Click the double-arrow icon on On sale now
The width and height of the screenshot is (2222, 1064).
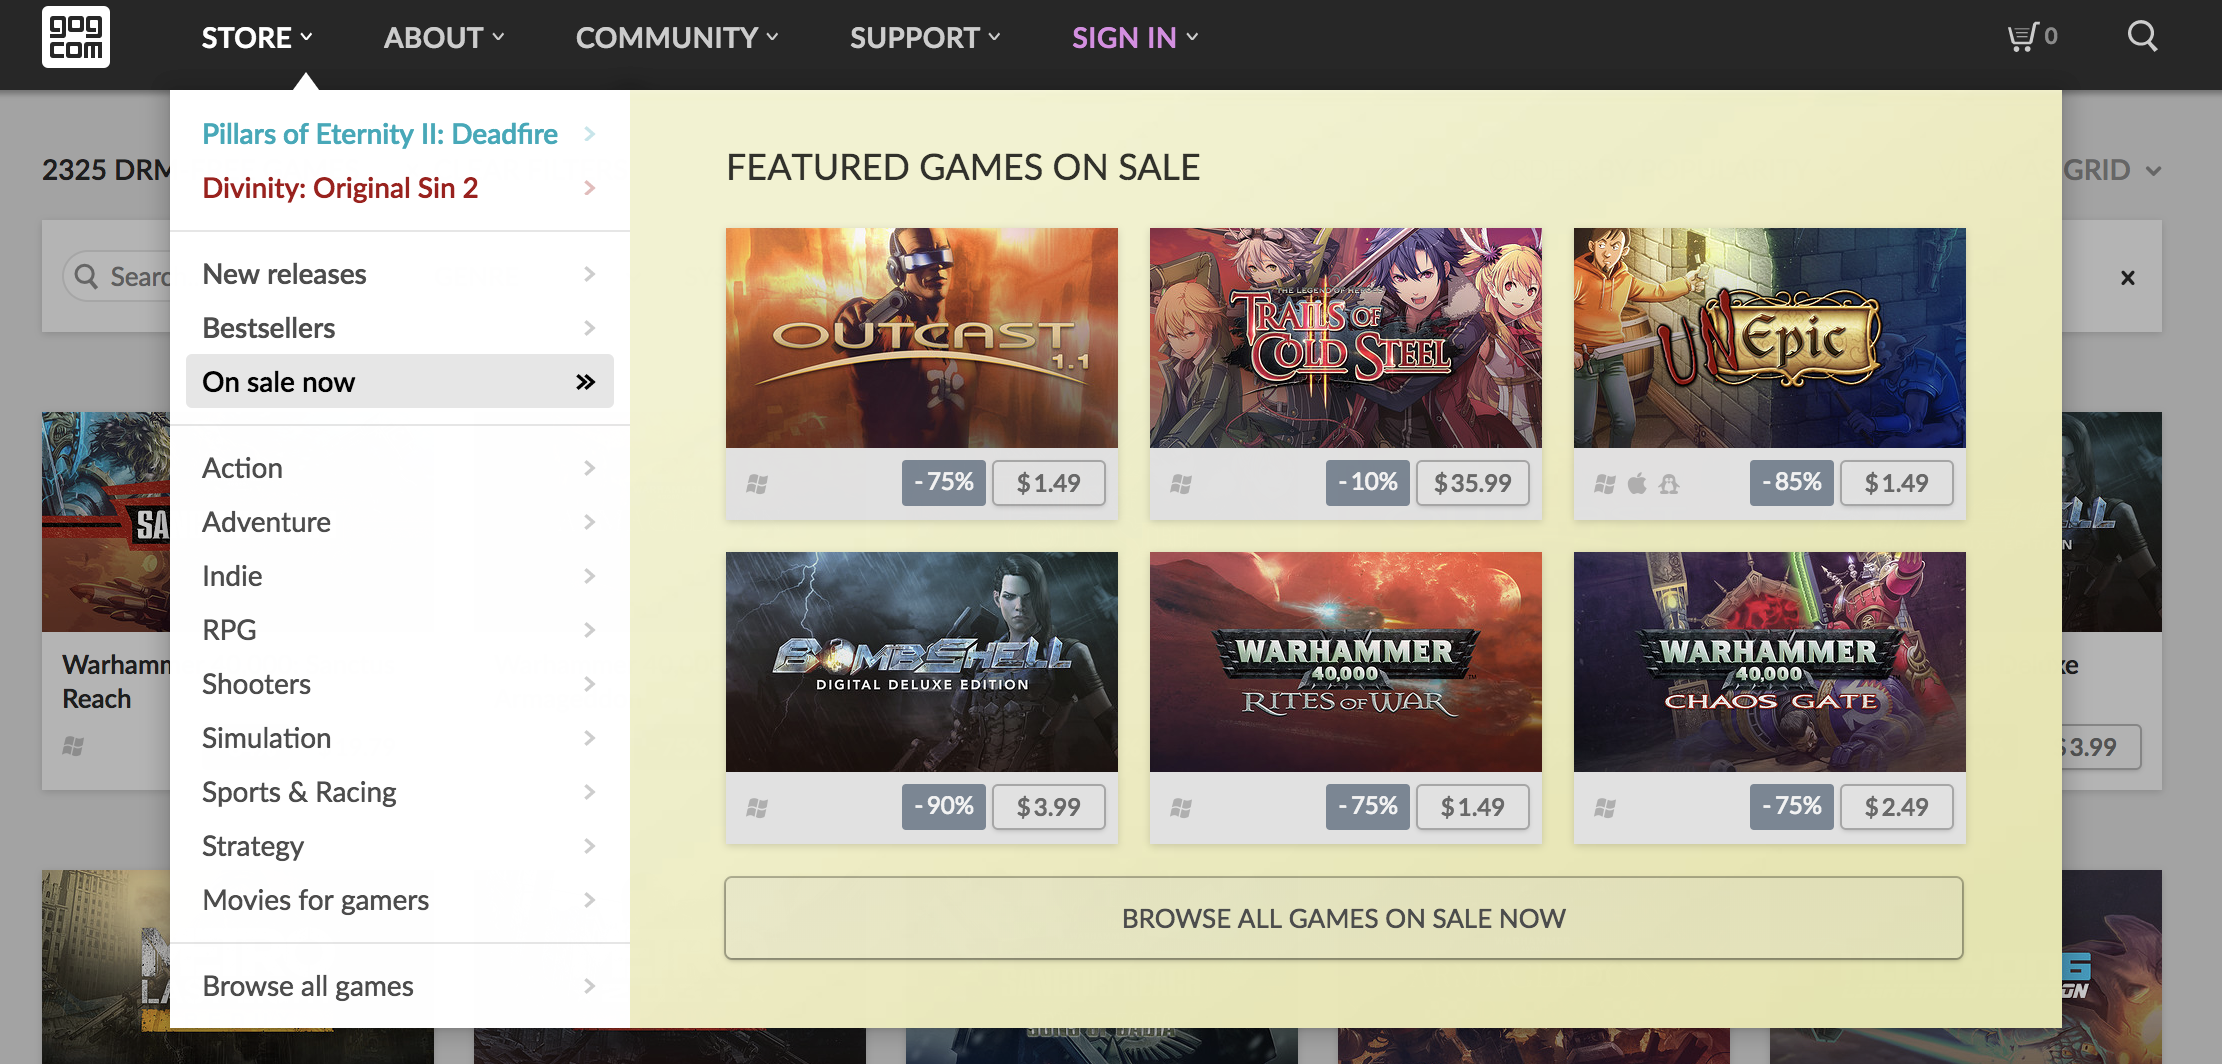[x=586, y=382]
